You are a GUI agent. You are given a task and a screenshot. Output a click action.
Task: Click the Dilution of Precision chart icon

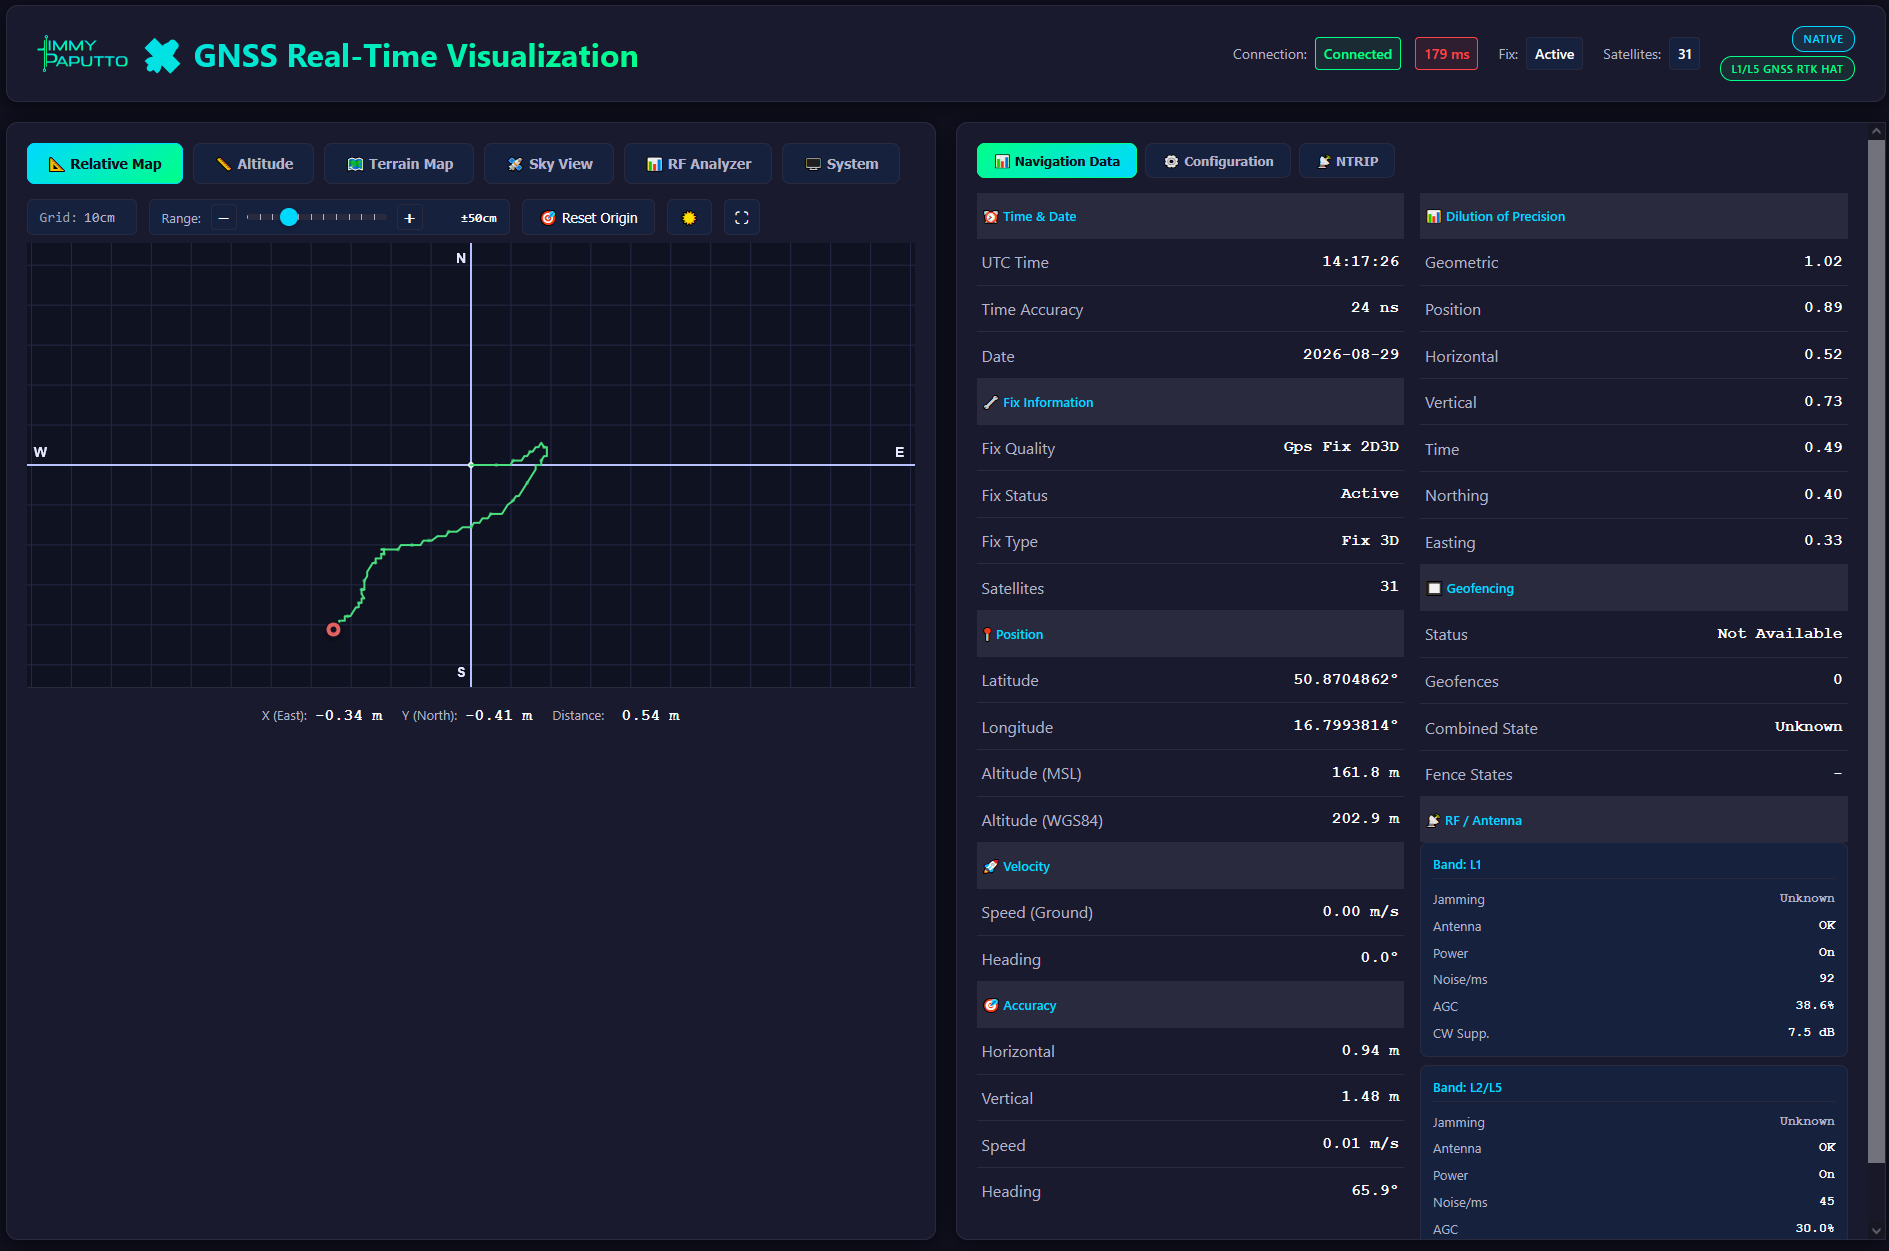[1434, 217]
